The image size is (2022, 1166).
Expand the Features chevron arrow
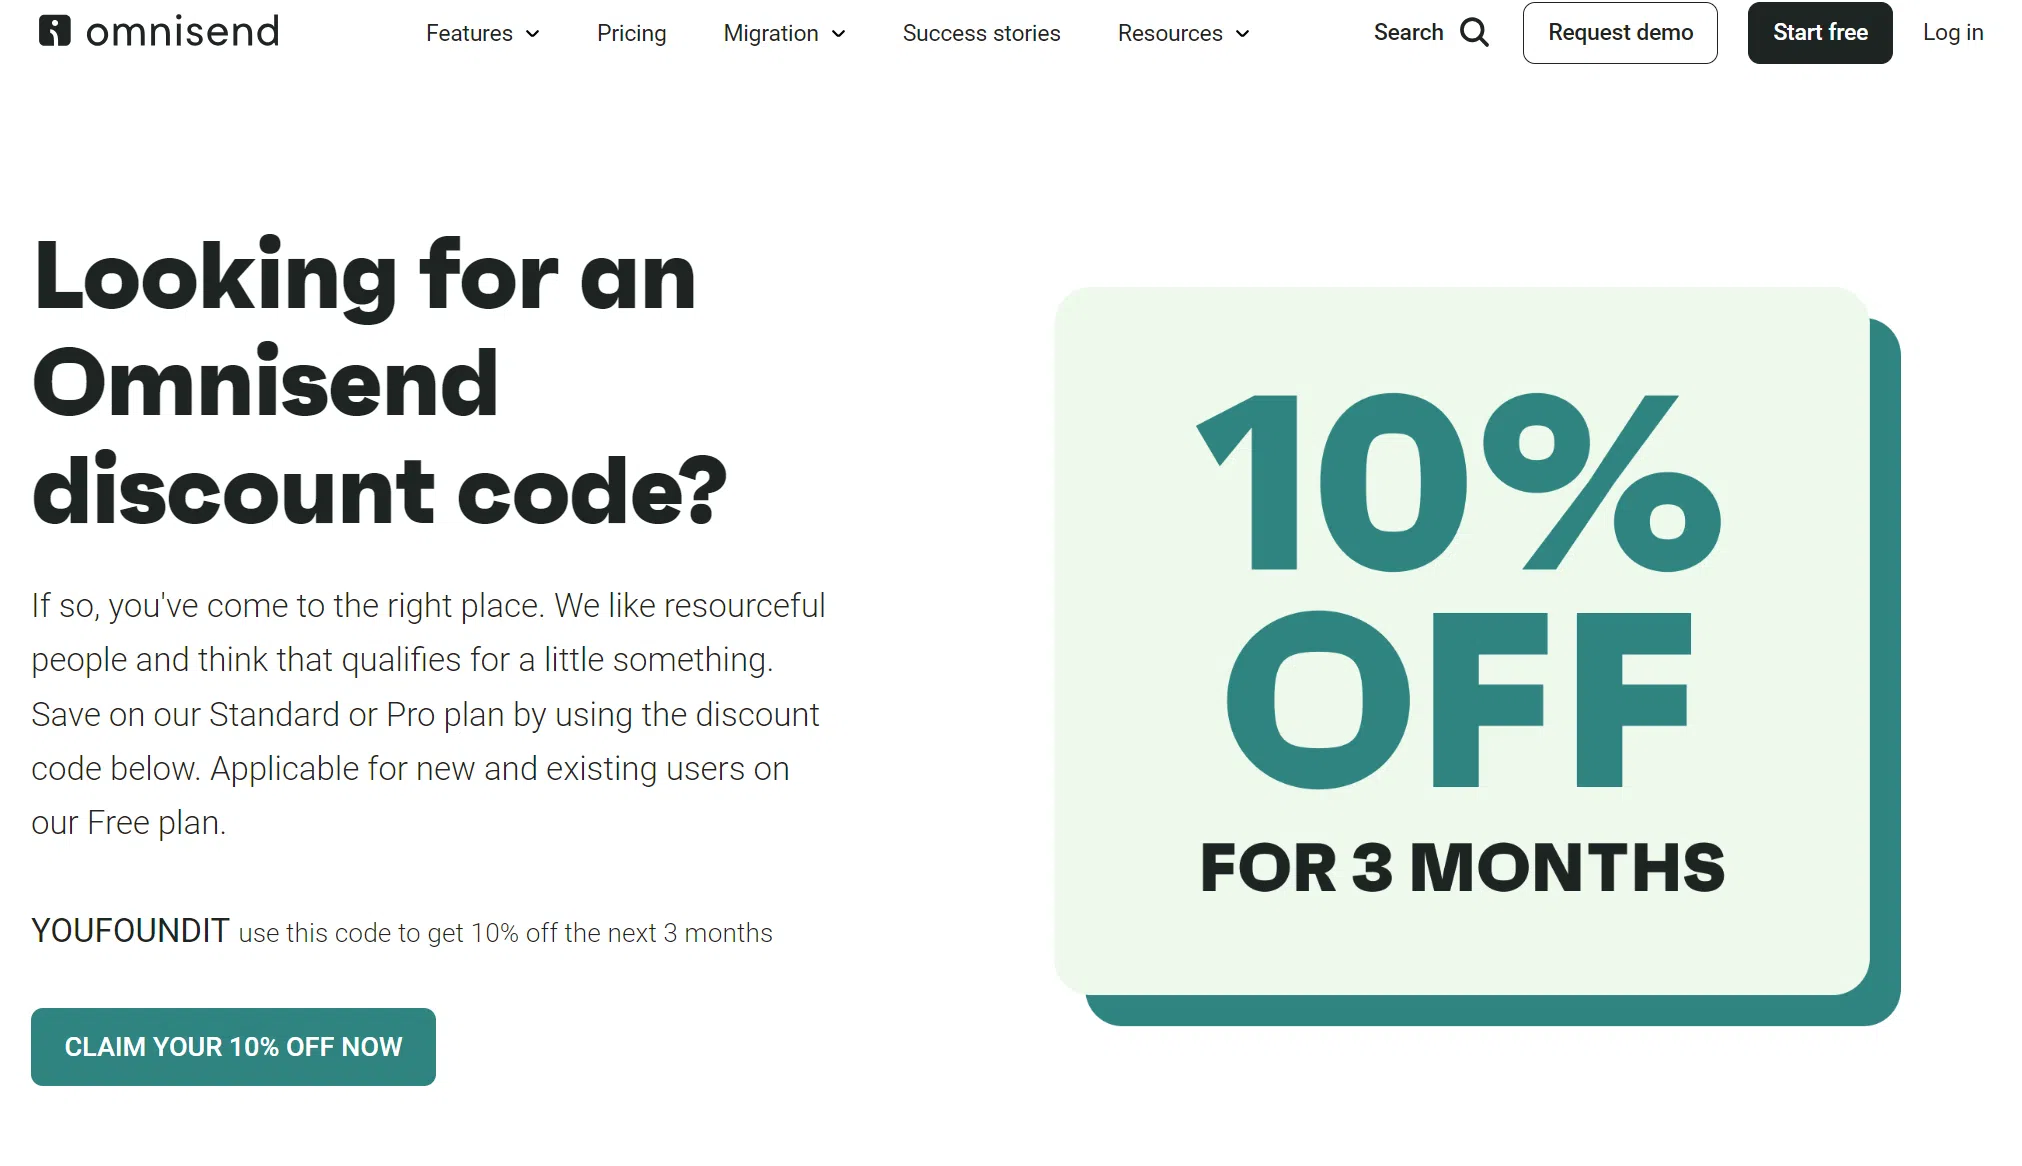(x=533, y=34)
